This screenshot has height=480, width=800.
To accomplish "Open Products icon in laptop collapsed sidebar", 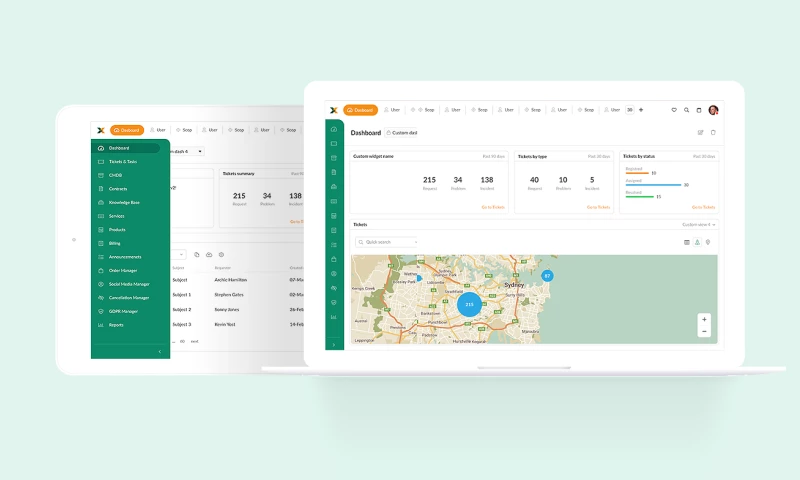I will 334,216.
